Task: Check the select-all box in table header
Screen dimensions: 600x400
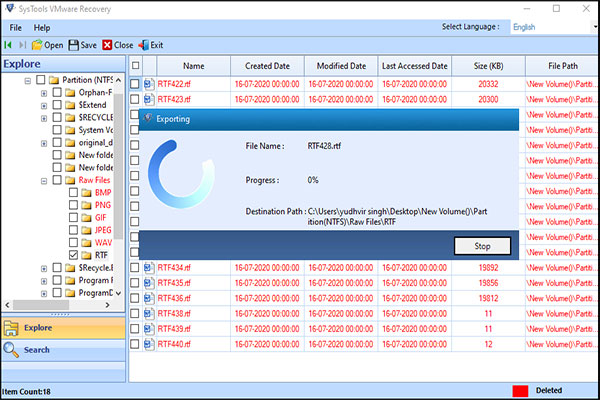Action: (135, 66)
